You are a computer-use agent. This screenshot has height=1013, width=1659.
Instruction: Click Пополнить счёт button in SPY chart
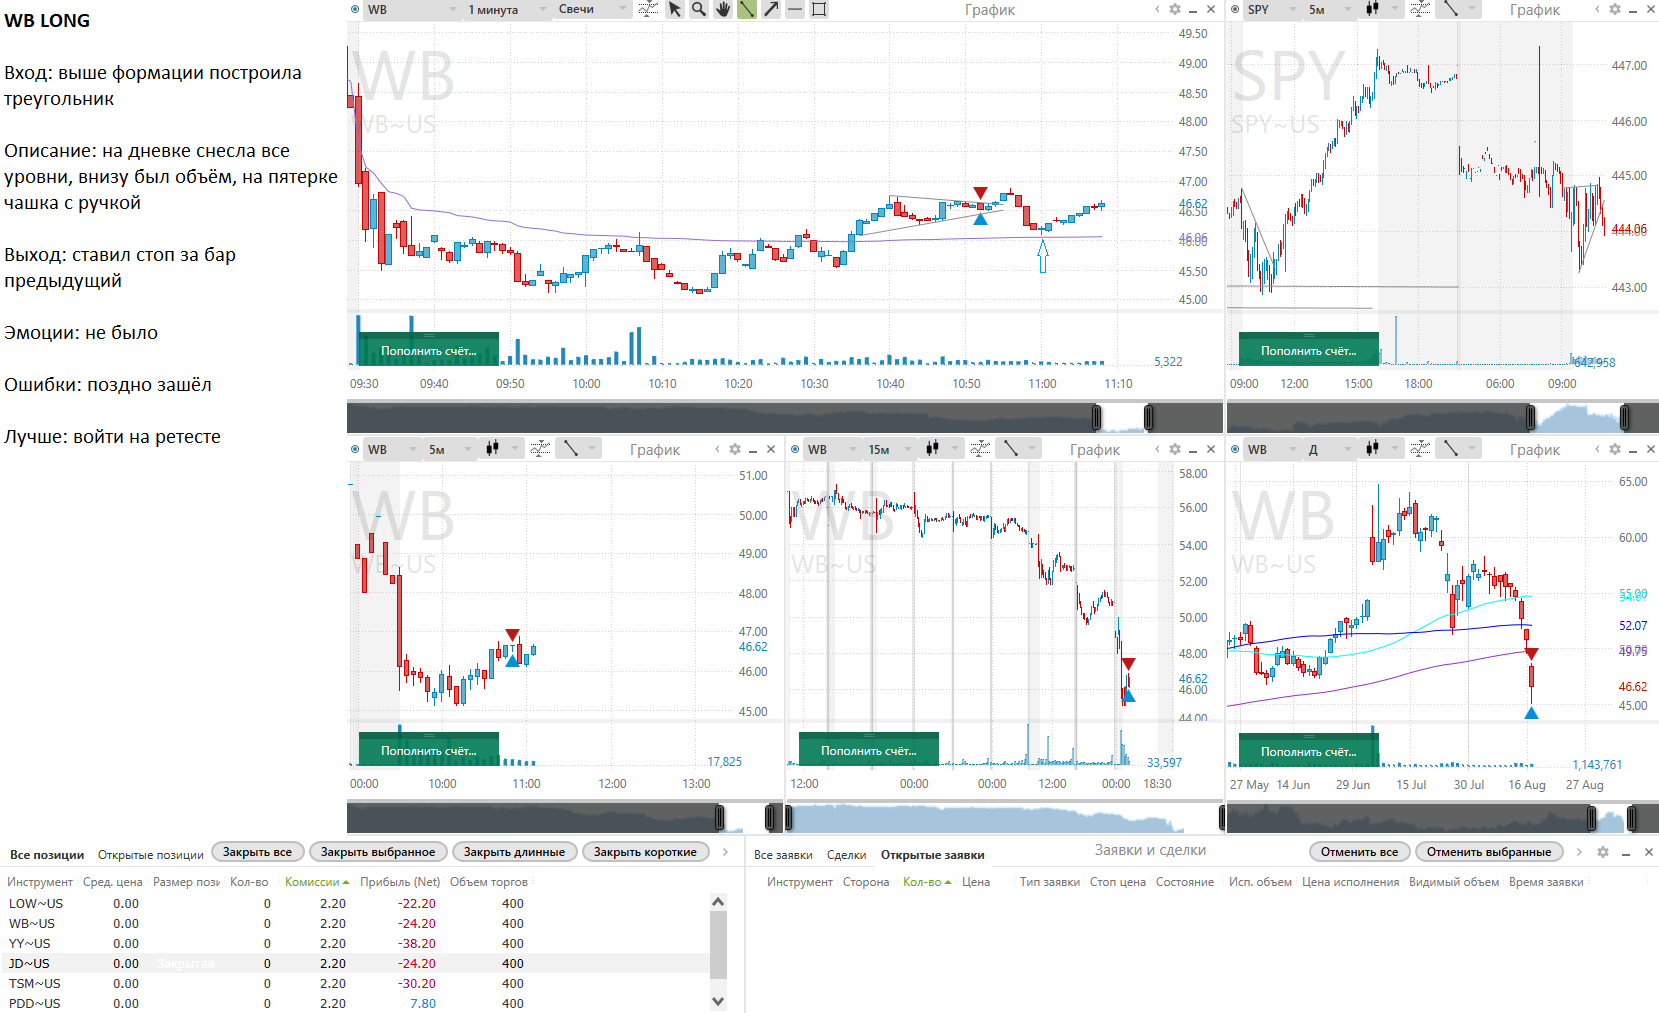point(1308,350)
